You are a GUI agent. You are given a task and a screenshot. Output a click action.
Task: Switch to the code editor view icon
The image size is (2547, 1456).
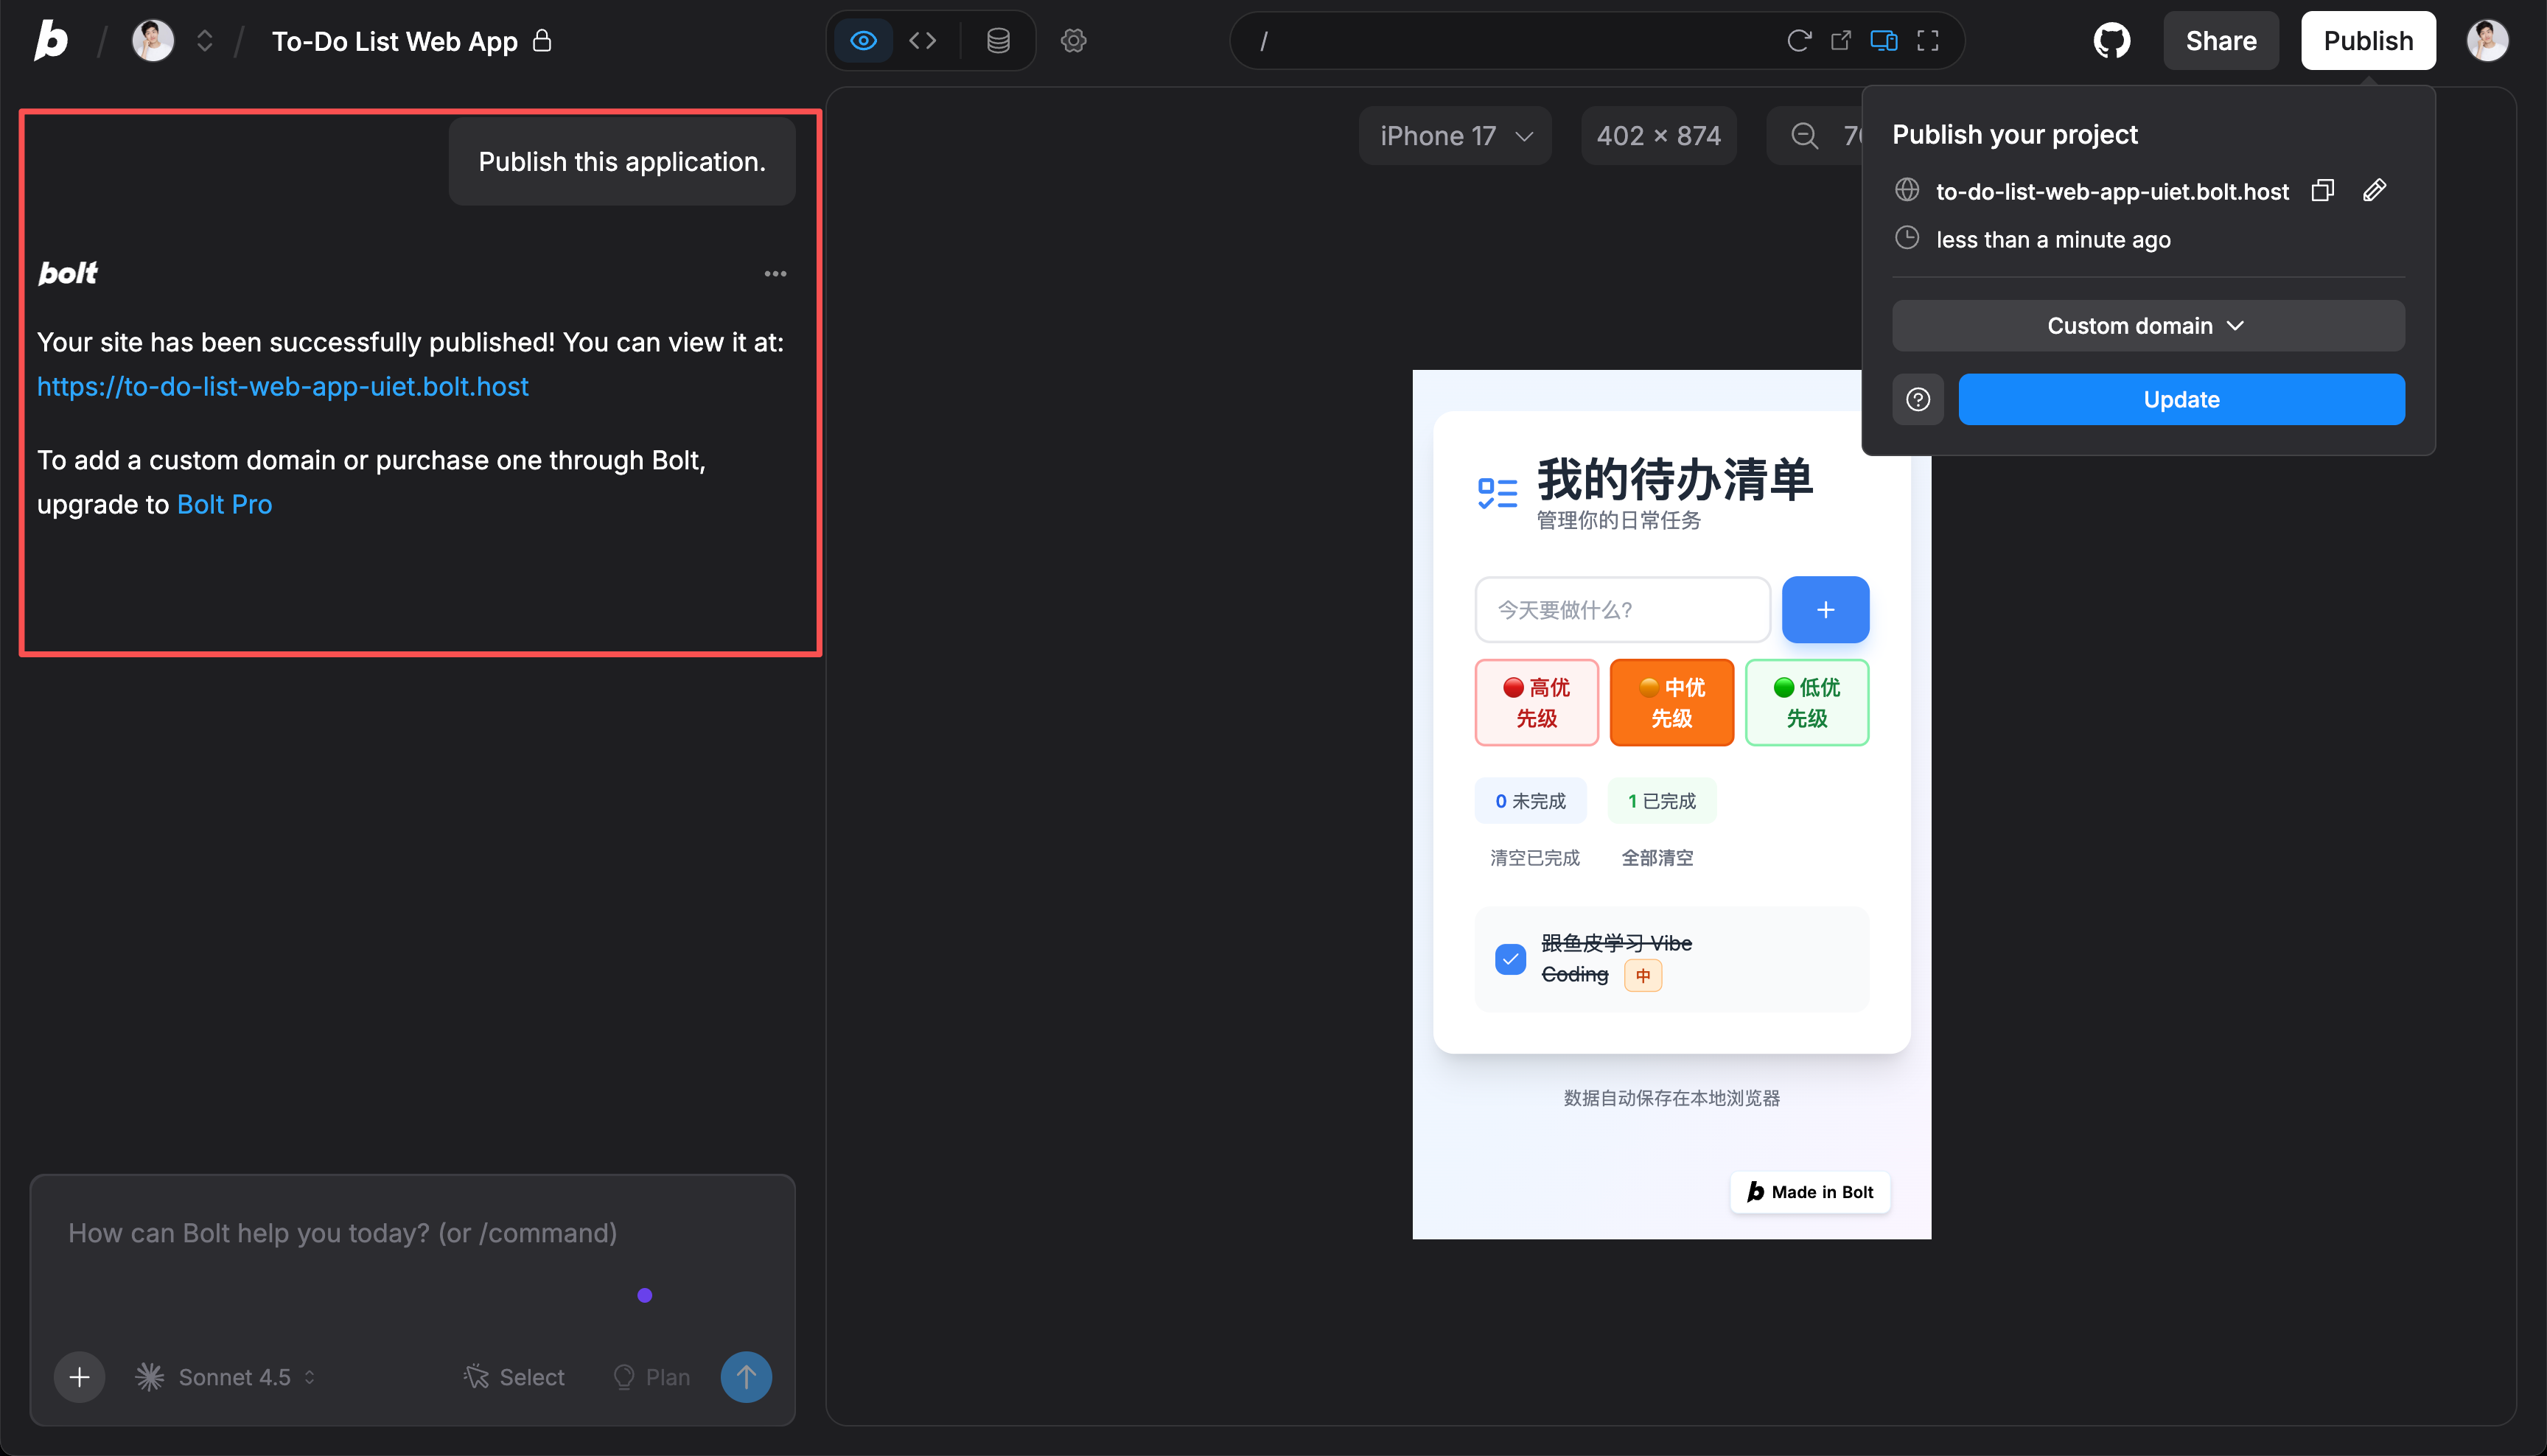click(922, 41)
